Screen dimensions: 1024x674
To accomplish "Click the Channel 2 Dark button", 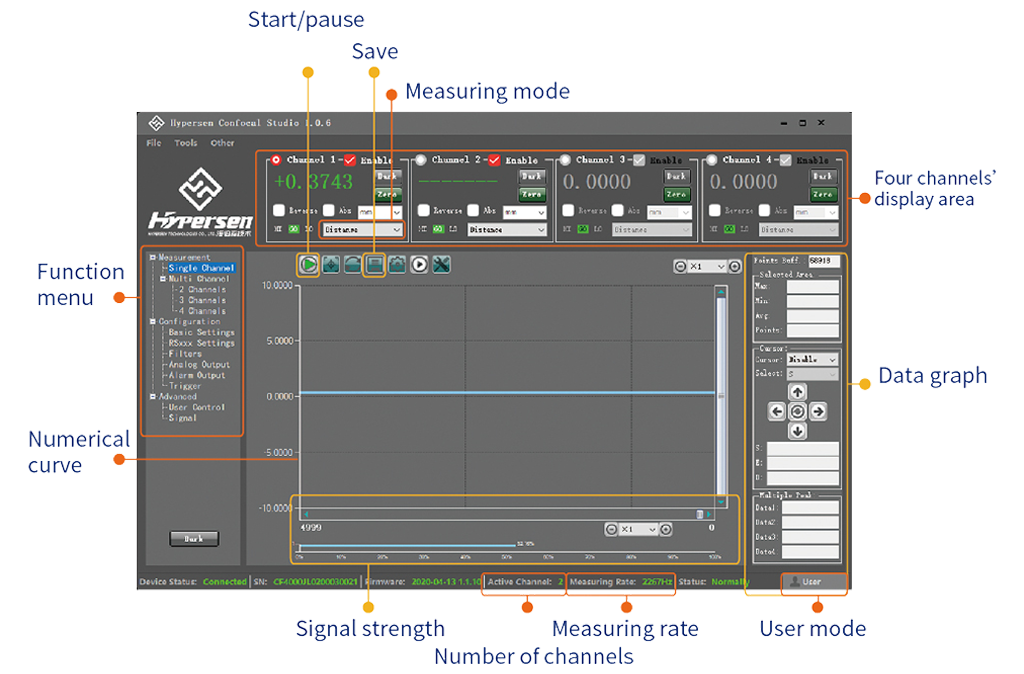I will [532, 176].
